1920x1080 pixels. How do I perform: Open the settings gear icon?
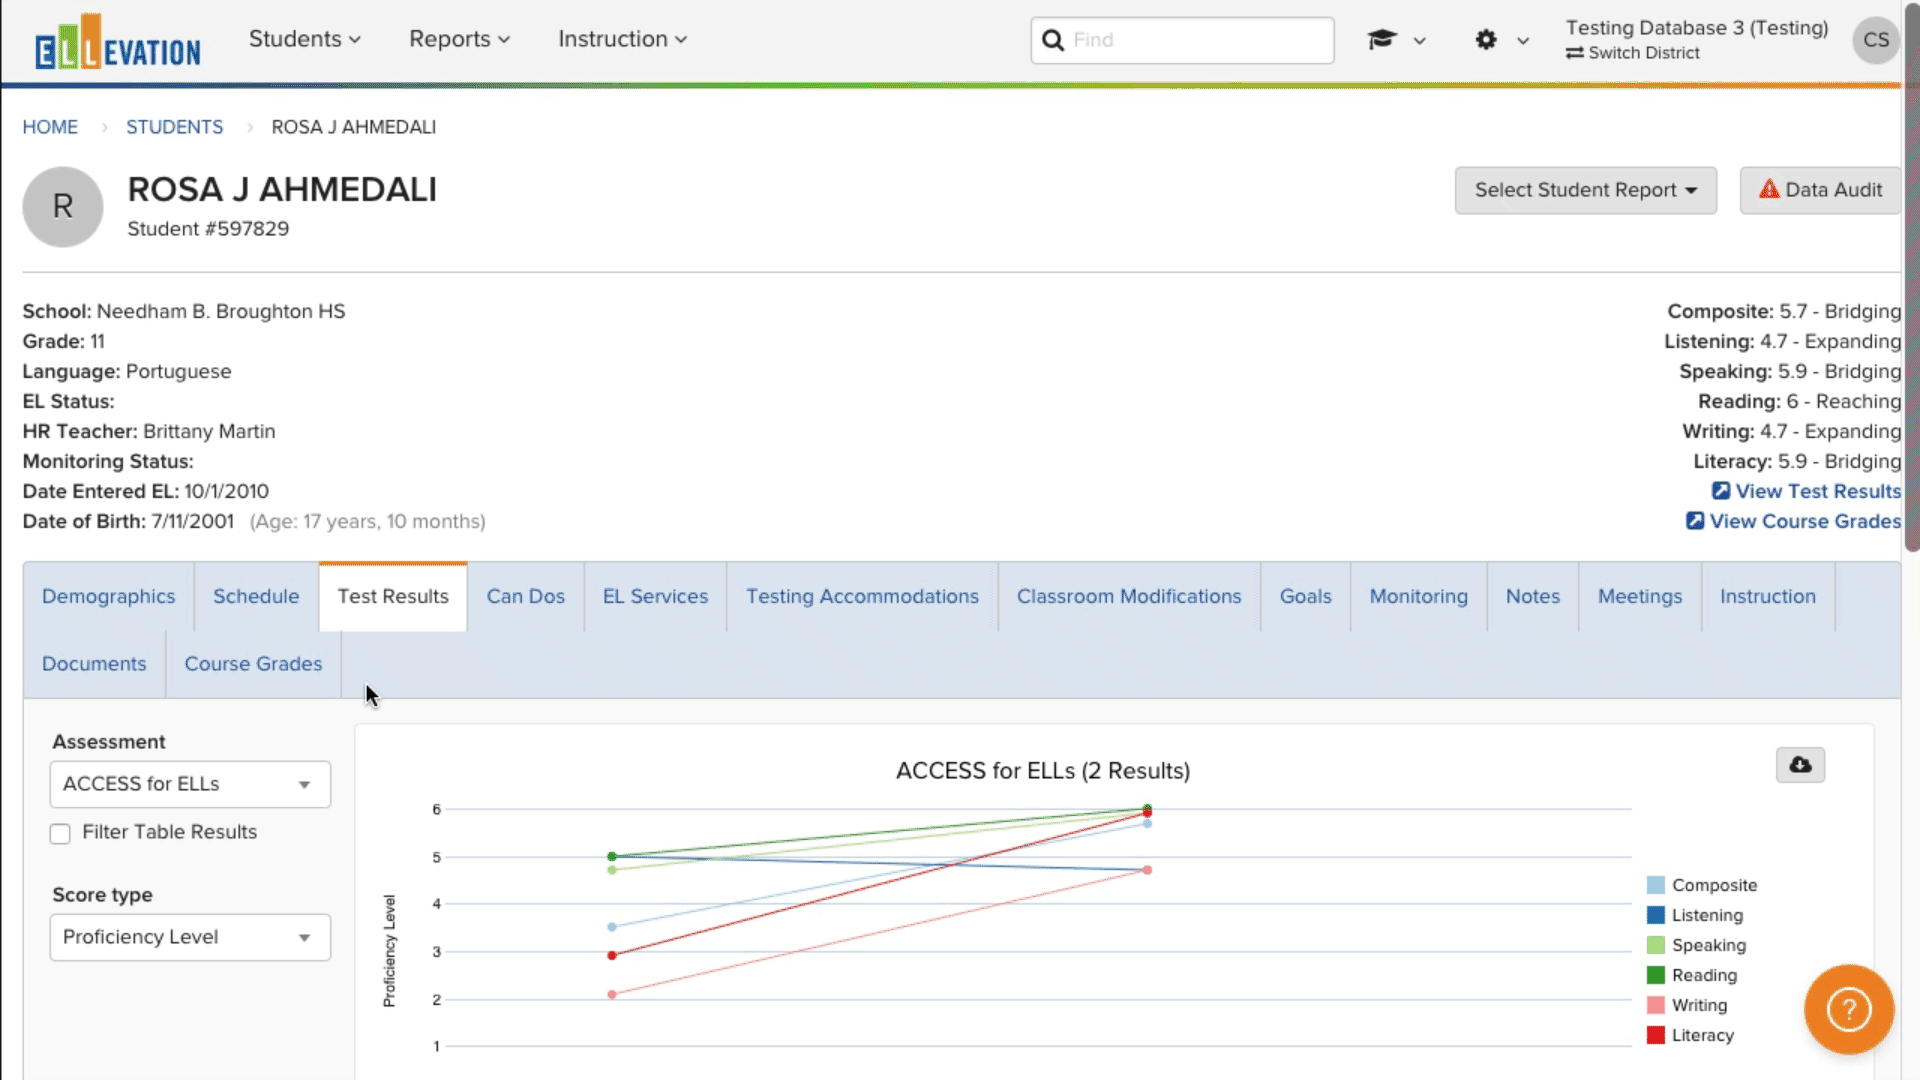pos(1486,39)
